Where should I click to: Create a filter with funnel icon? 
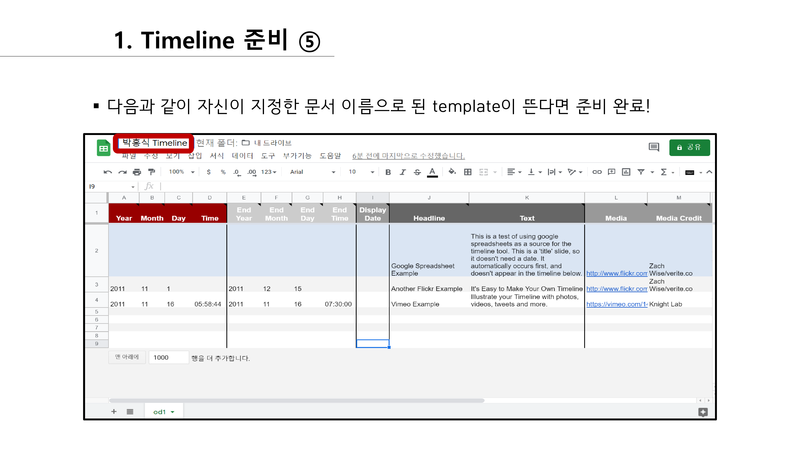click(x=641, y=172)
